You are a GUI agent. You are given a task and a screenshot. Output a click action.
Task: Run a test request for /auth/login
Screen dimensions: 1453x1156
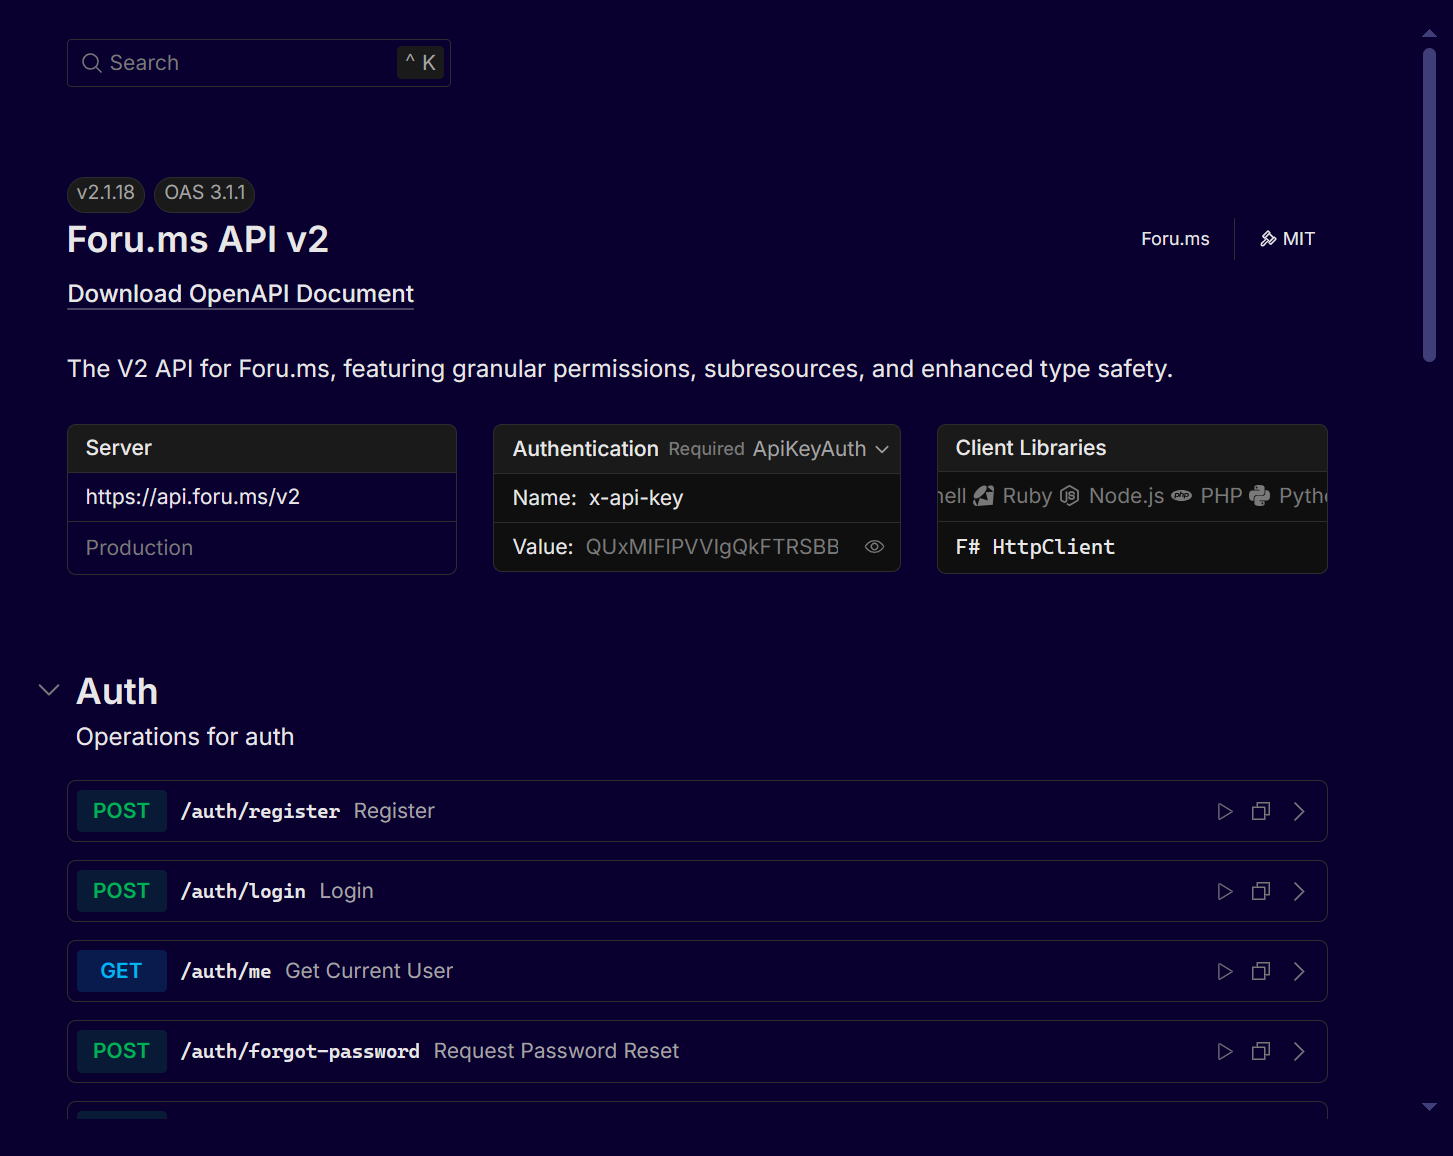[x=1225, y=891]
